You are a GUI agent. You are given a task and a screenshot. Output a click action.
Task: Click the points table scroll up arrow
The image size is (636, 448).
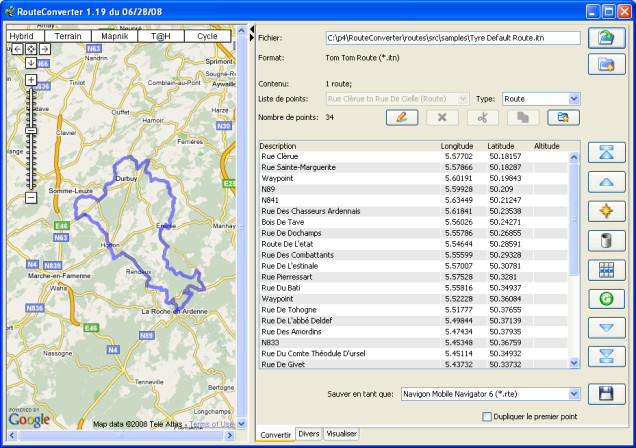[574, 157]
